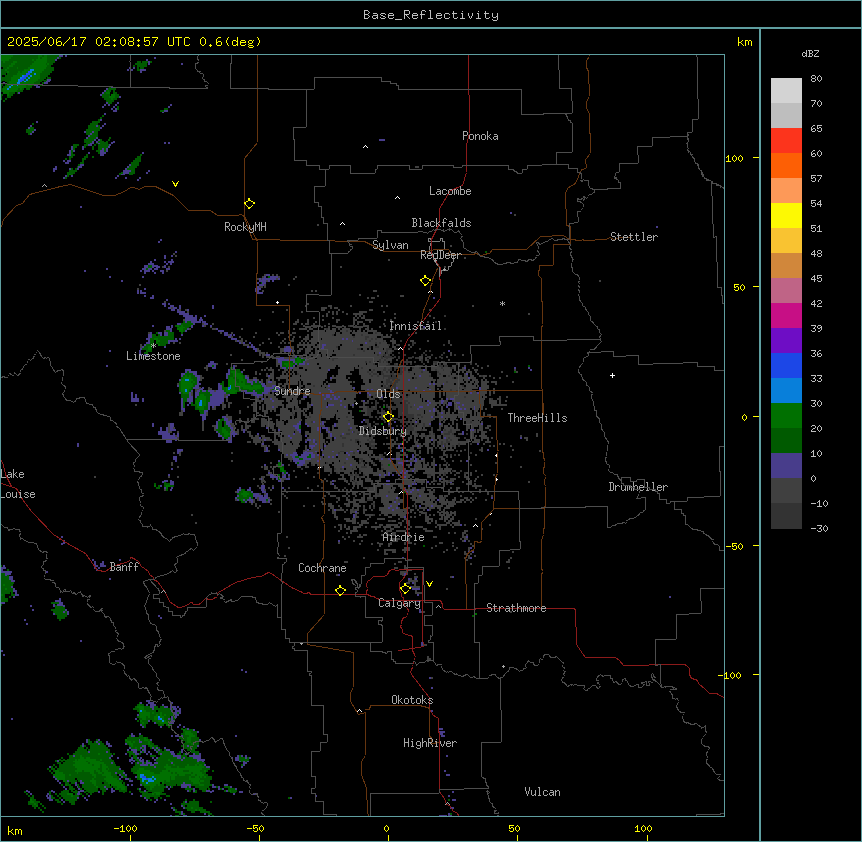Select the Calgary label
Image resolution: width=862 pixels, height=842 pixels.
[399, 603]
